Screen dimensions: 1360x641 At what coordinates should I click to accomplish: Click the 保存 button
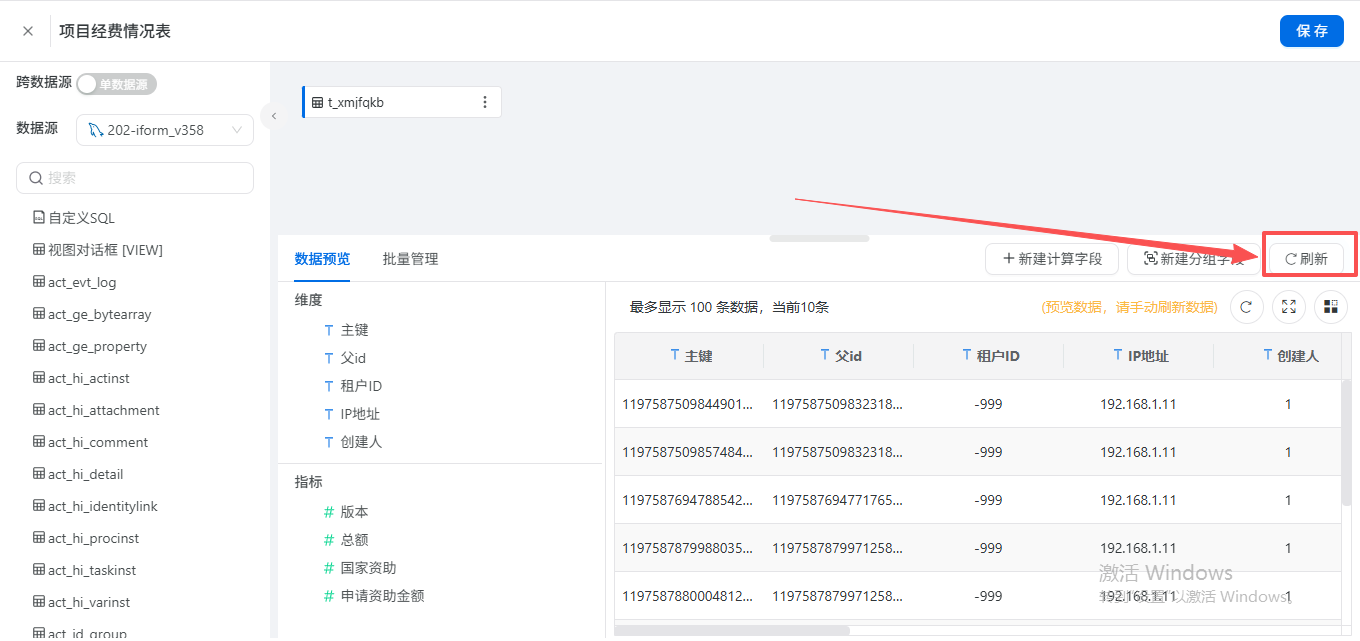1312,31
